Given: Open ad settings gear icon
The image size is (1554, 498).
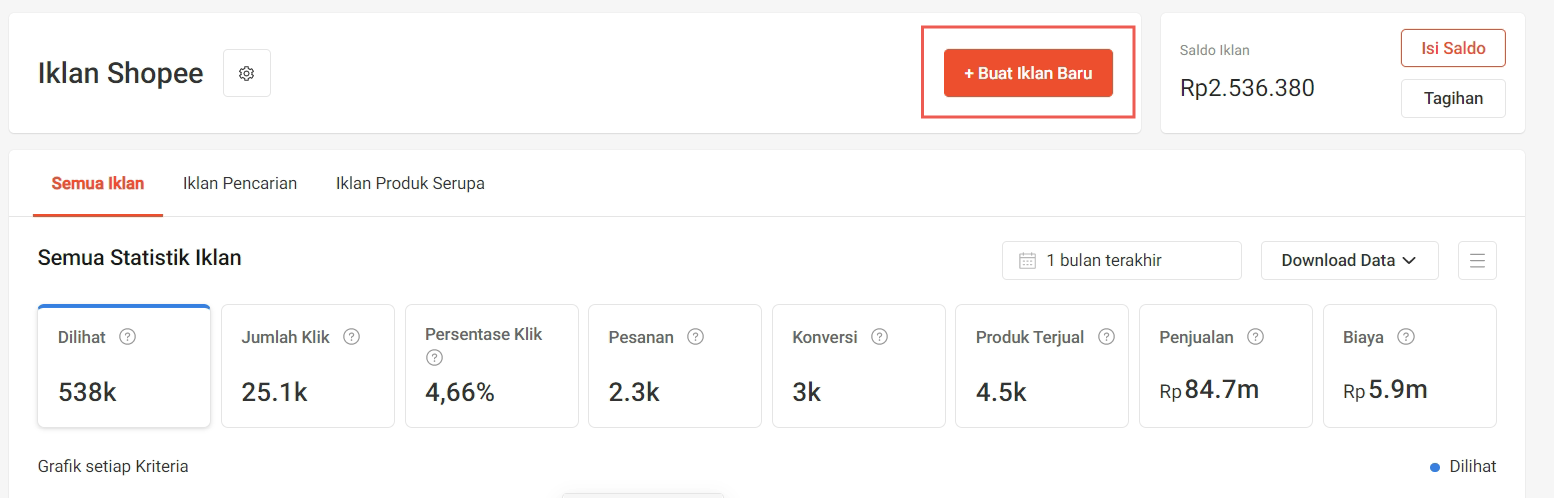Looking at the screenshot, I should (x=247, y=73).
